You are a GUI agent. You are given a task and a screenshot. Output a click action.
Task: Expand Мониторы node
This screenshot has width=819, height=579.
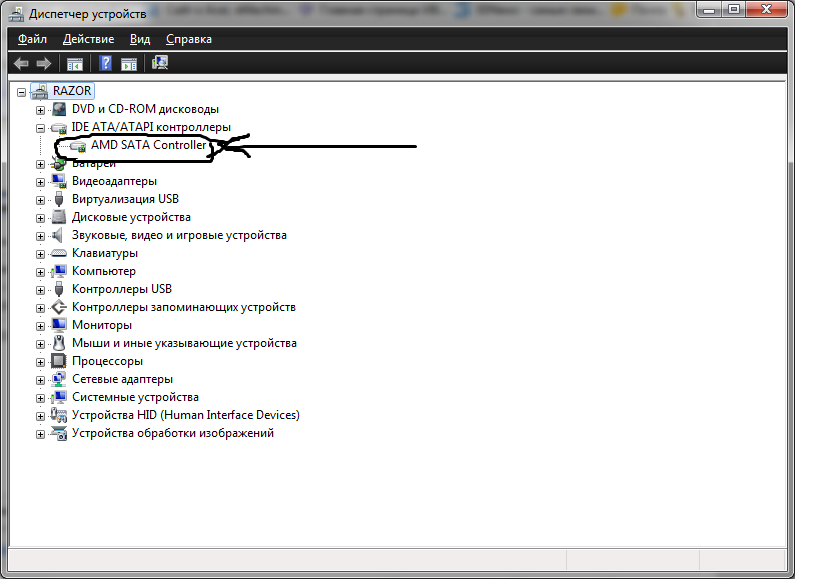pos(40,326)
